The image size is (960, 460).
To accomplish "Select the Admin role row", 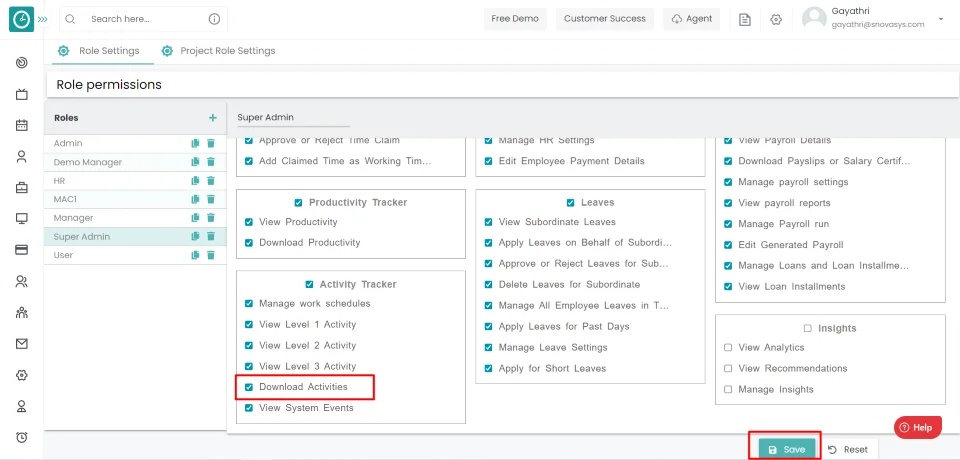I will pos(135,143).
